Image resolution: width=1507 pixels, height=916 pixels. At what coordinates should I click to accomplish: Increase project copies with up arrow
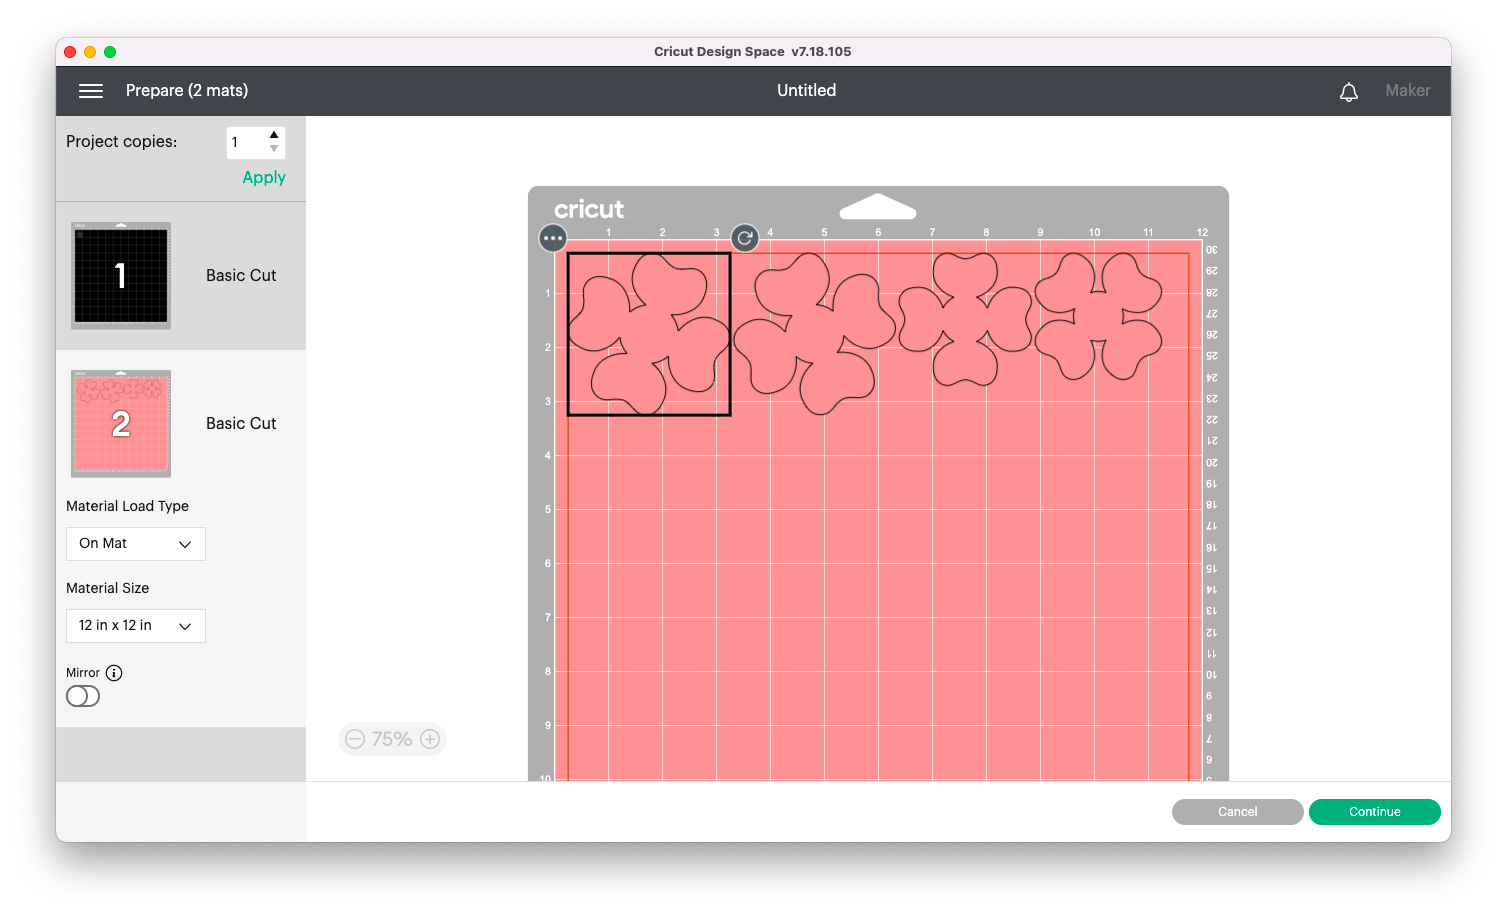coord(274,135)
